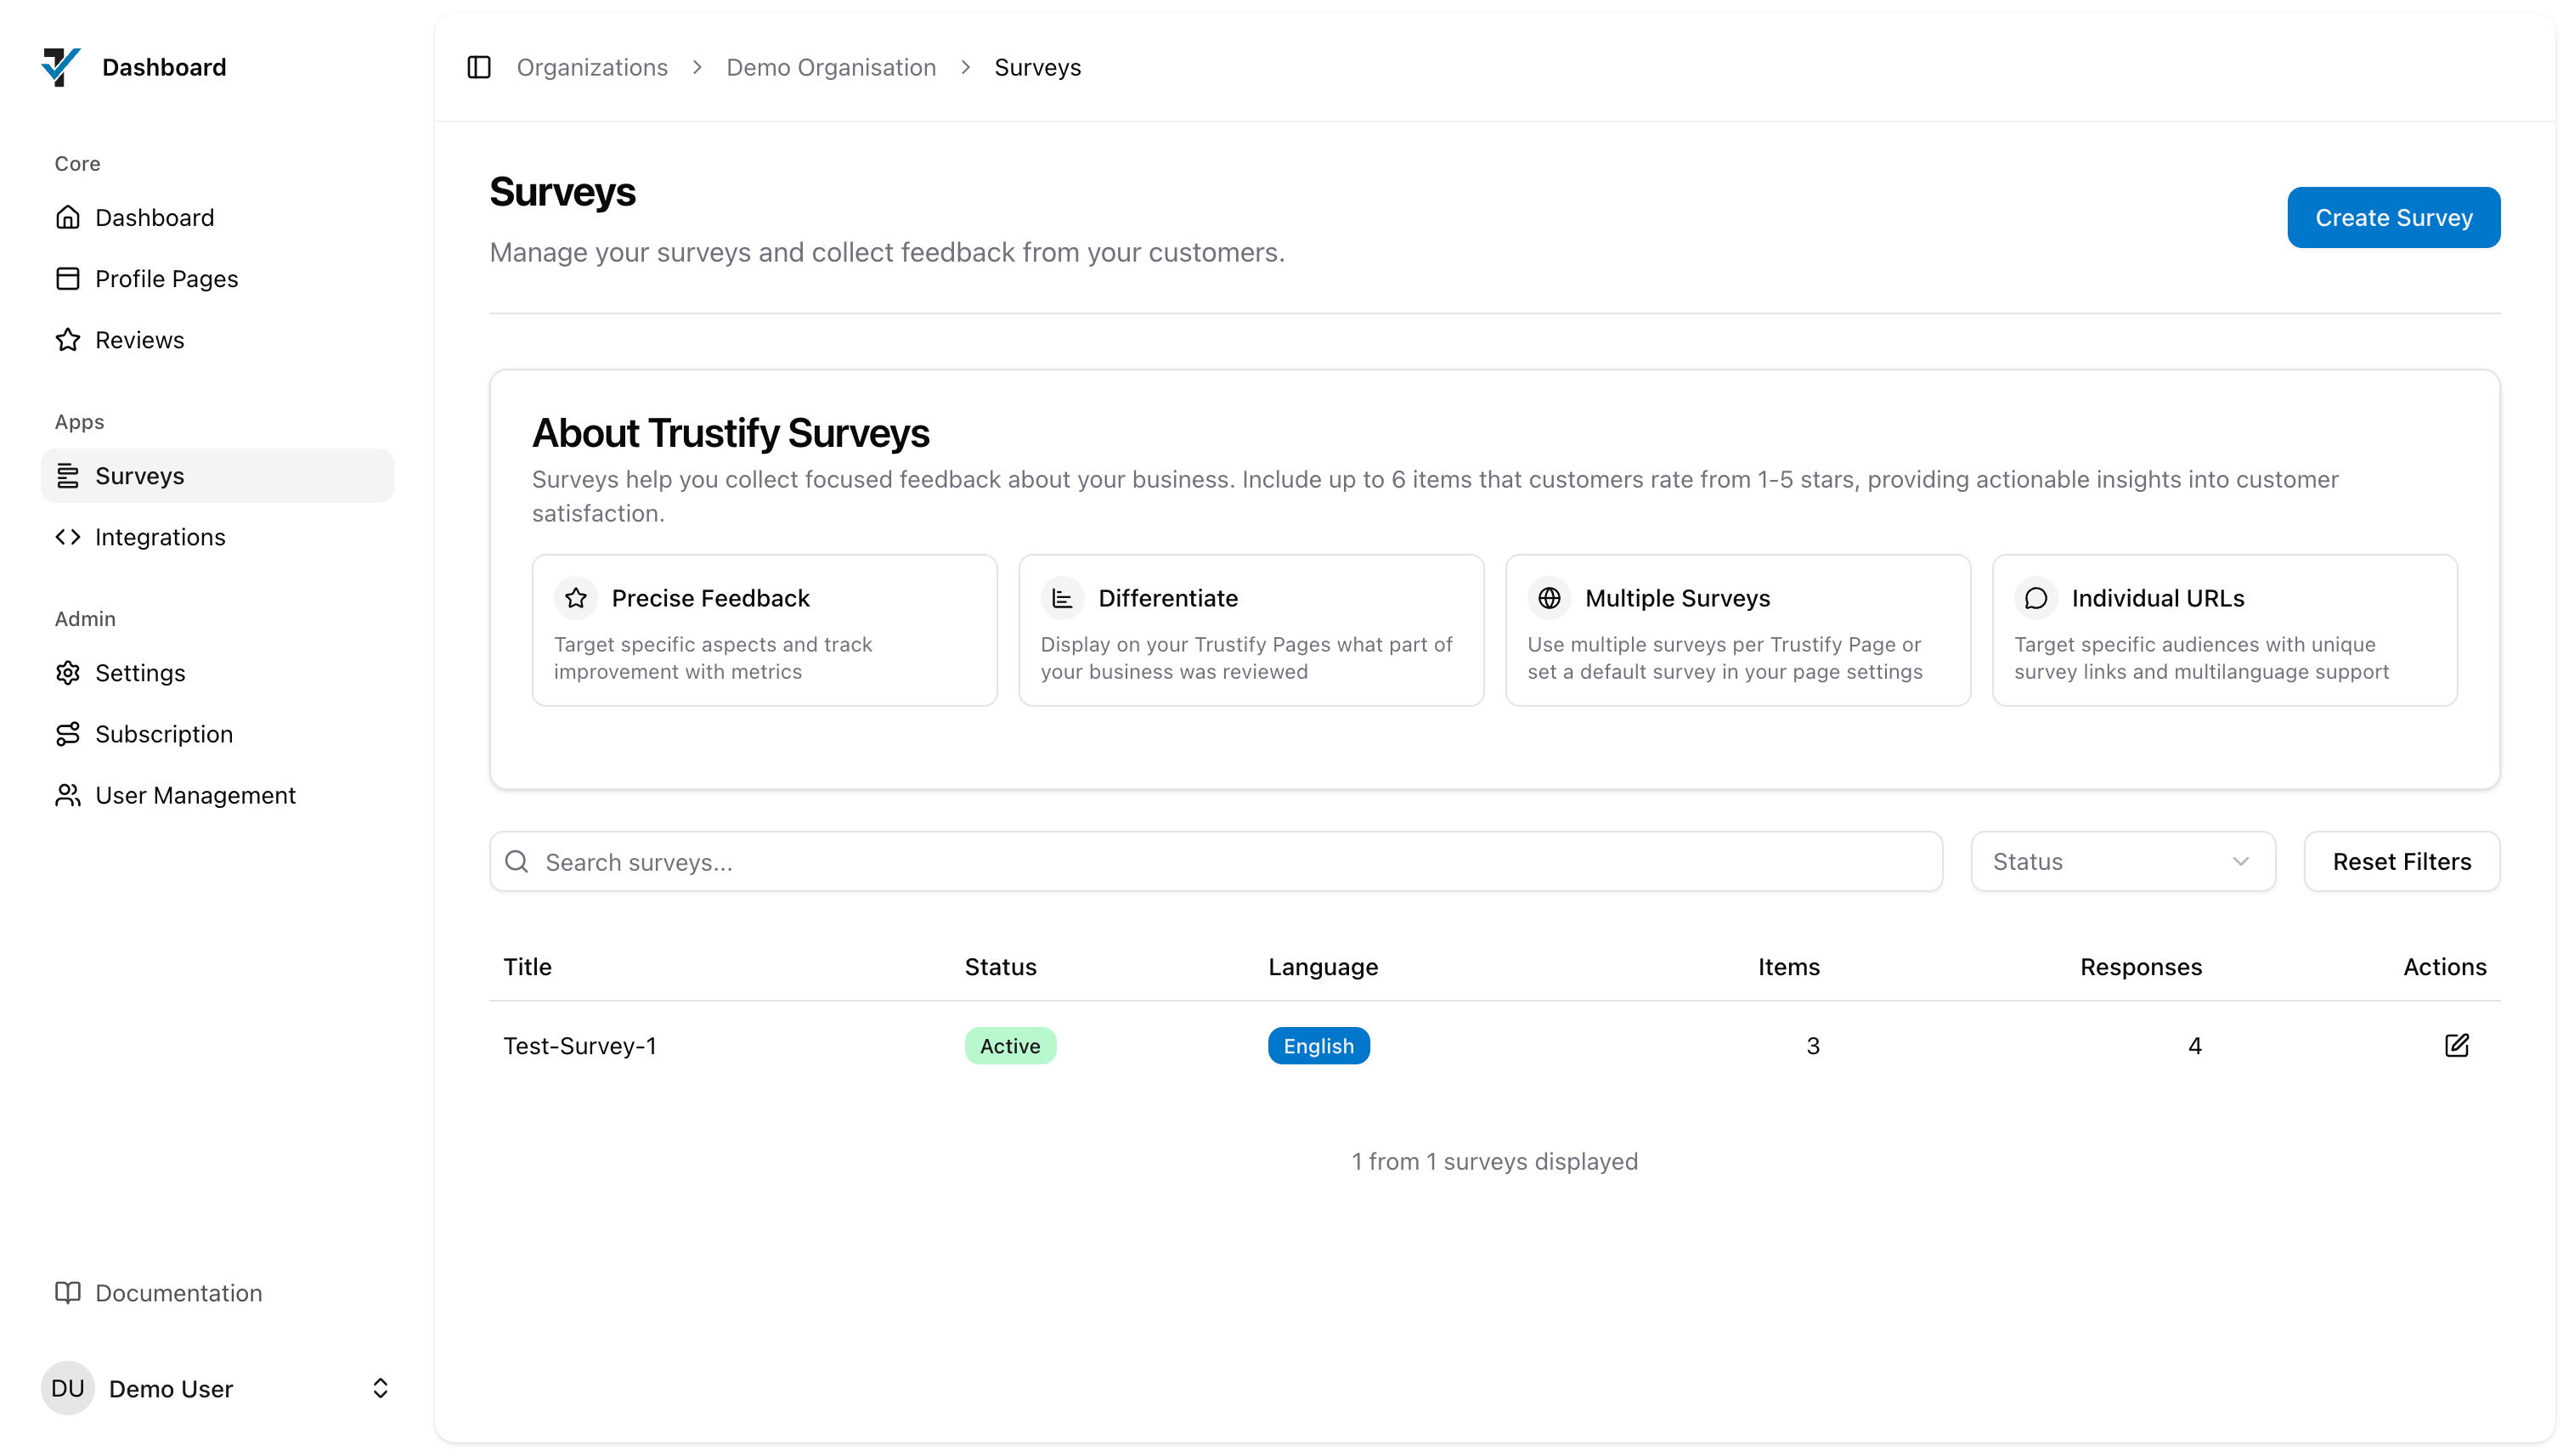Viewport: 2569px width, 1456px height.
Task: Click inside the Search surveys field
Action: tap(1000, 861)
